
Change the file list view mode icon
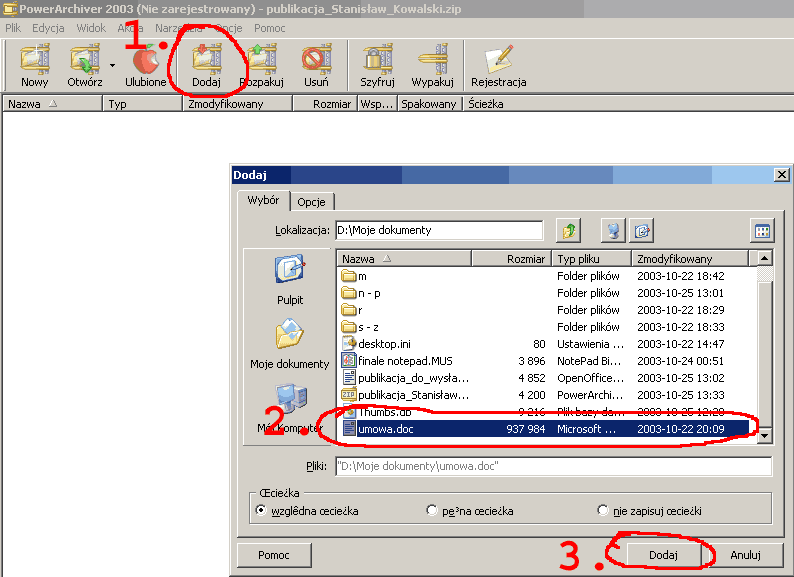coord(762,231)
